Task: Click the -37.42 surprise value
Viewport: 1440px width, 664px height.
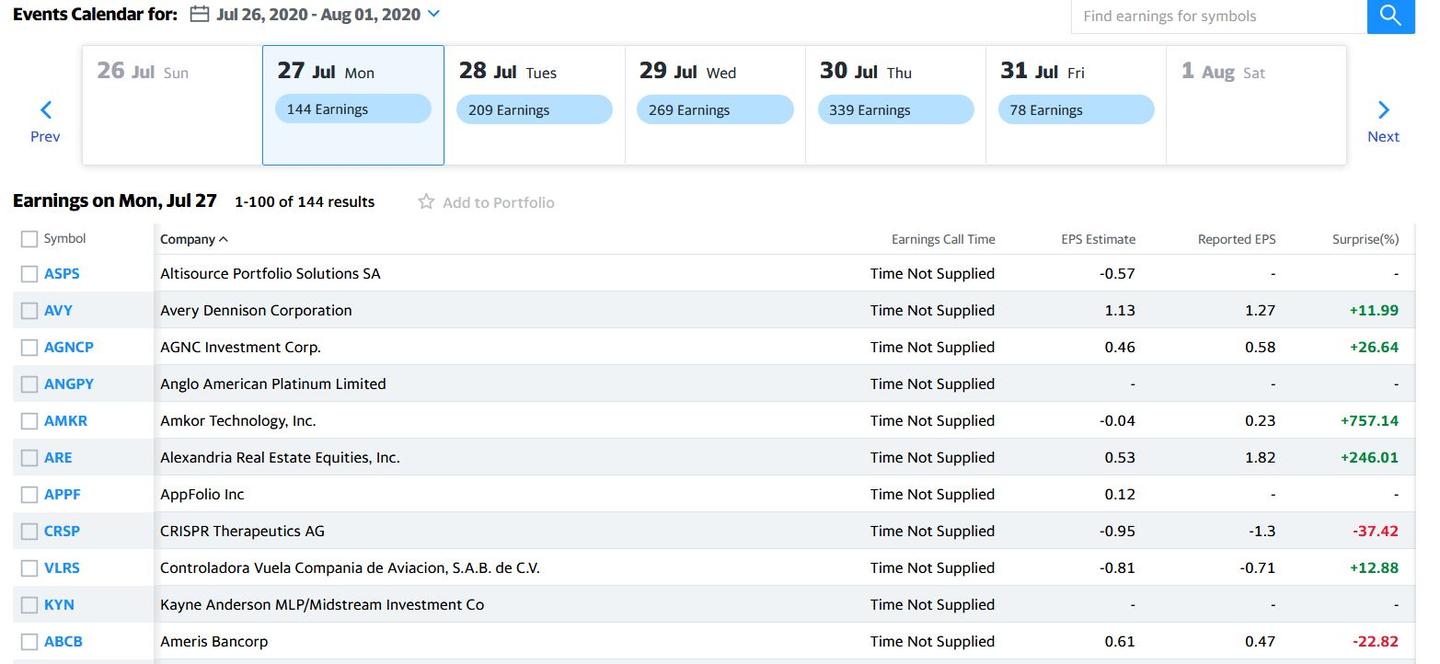Action: pos(1375,531)
